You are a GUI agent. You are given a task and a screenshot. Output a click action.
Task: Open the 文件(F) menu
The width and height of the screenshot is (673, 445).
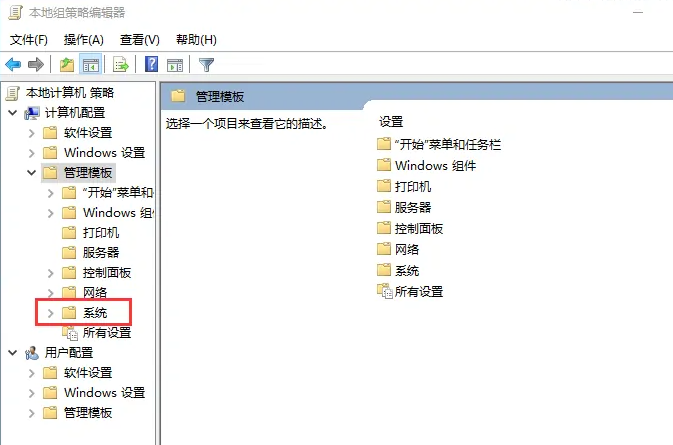pyautogui.click(x=29, y=40)
